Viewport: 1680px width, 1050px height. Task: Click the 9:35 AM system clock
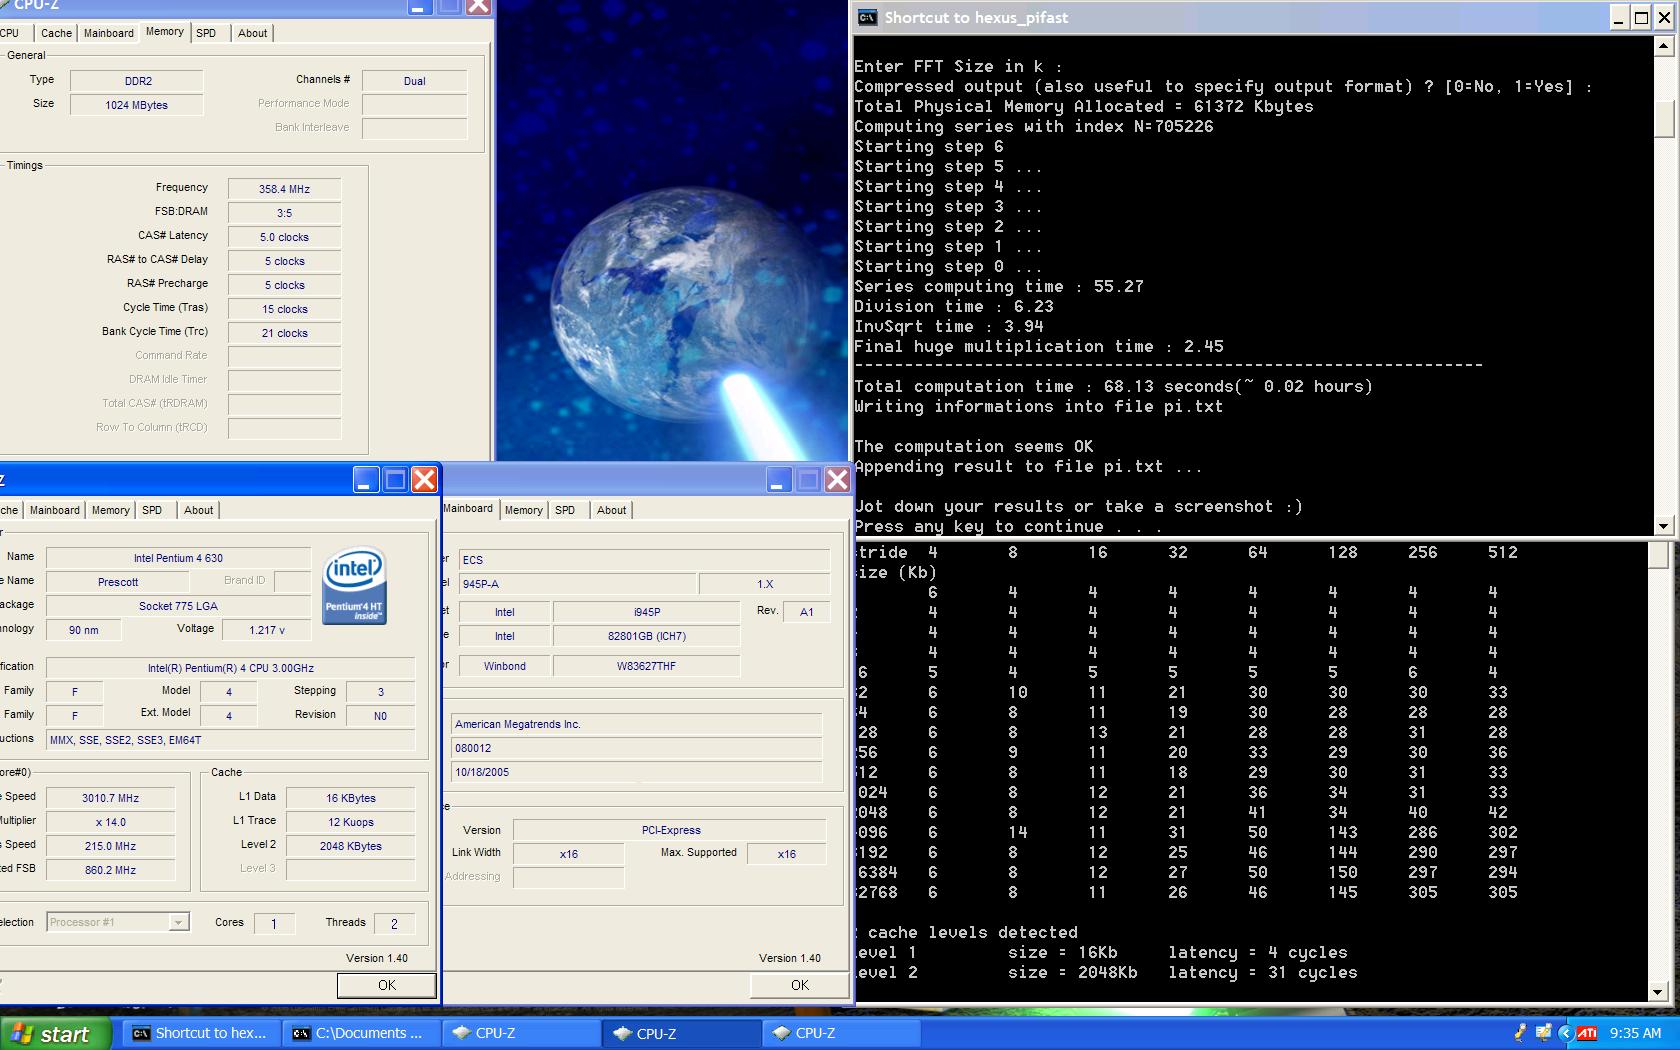pyautogui.click(x=1635, y=1034)
